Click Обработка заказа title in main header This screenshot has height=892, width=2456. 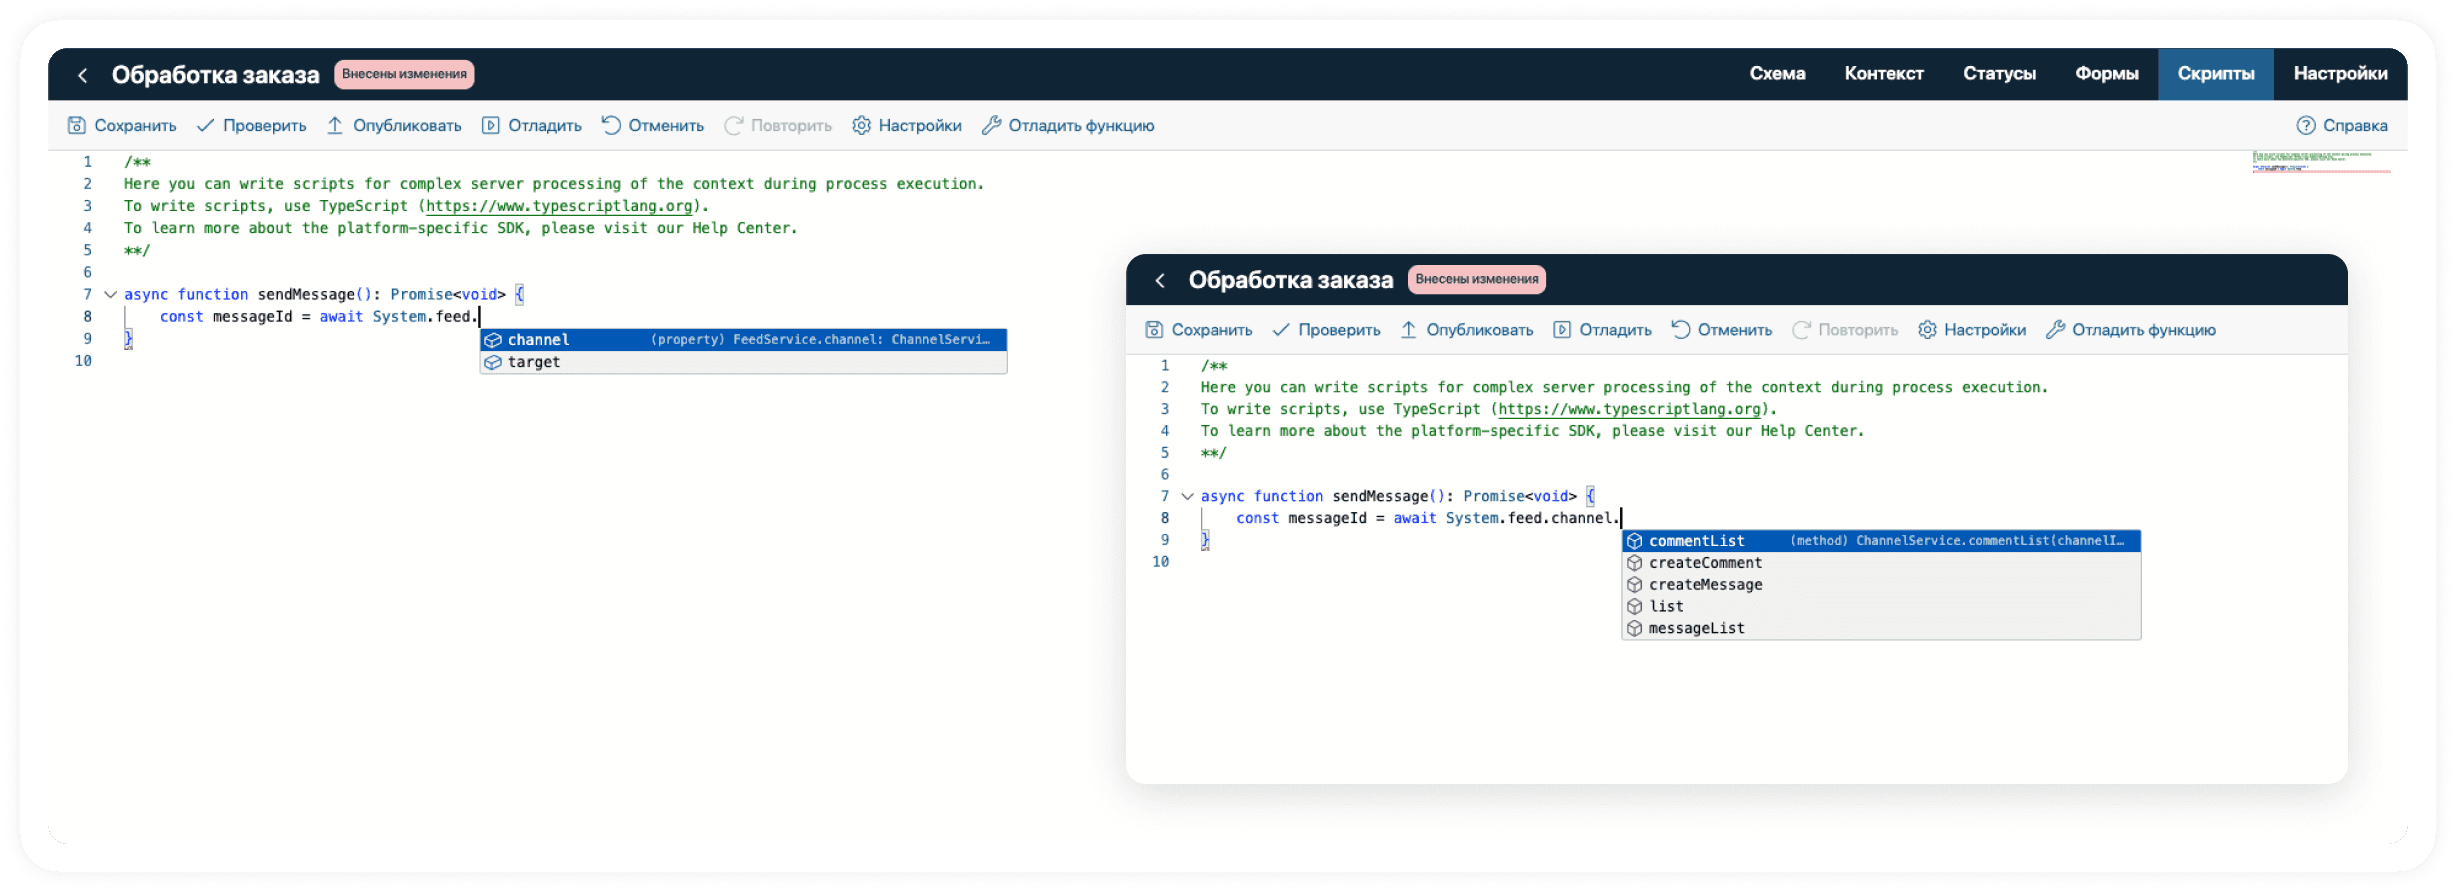[215, 75]
